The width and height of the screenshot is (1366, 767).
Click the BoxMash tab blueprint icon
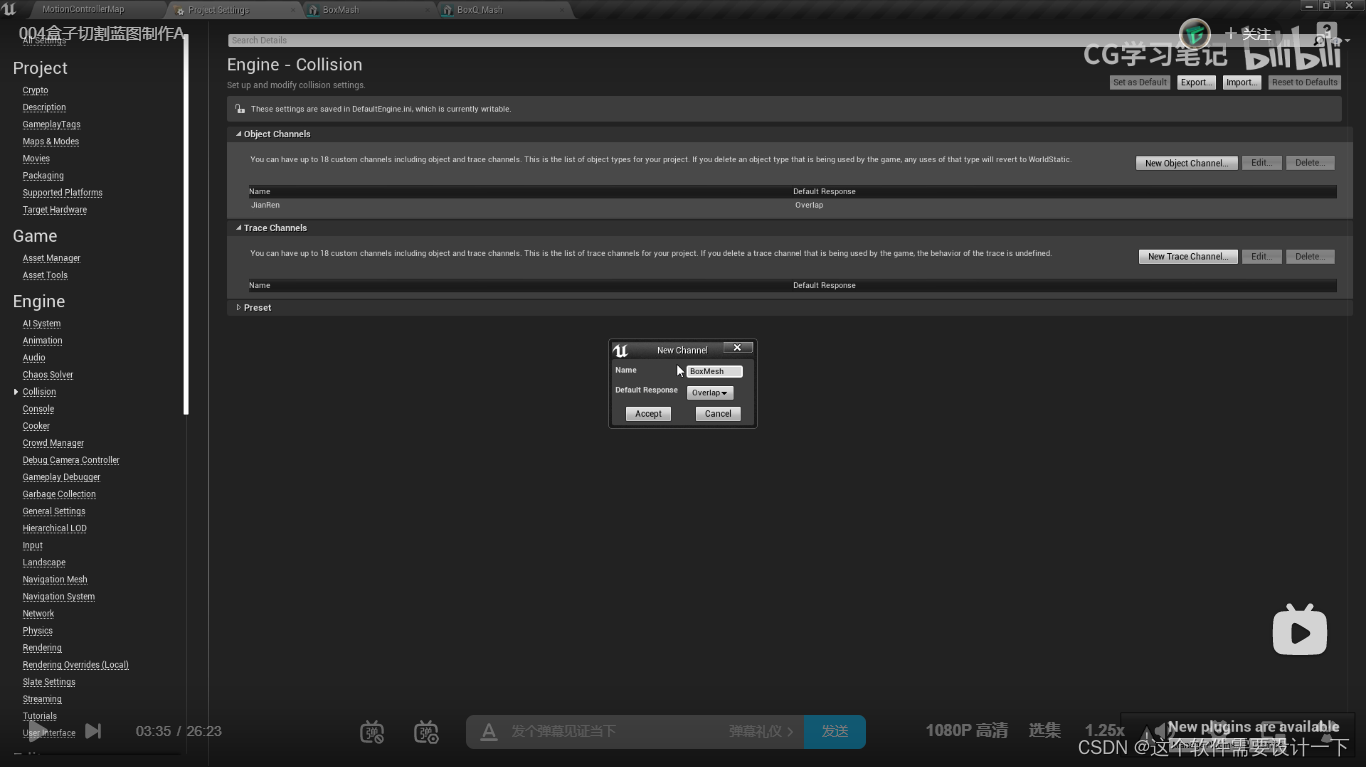[315, 10]
